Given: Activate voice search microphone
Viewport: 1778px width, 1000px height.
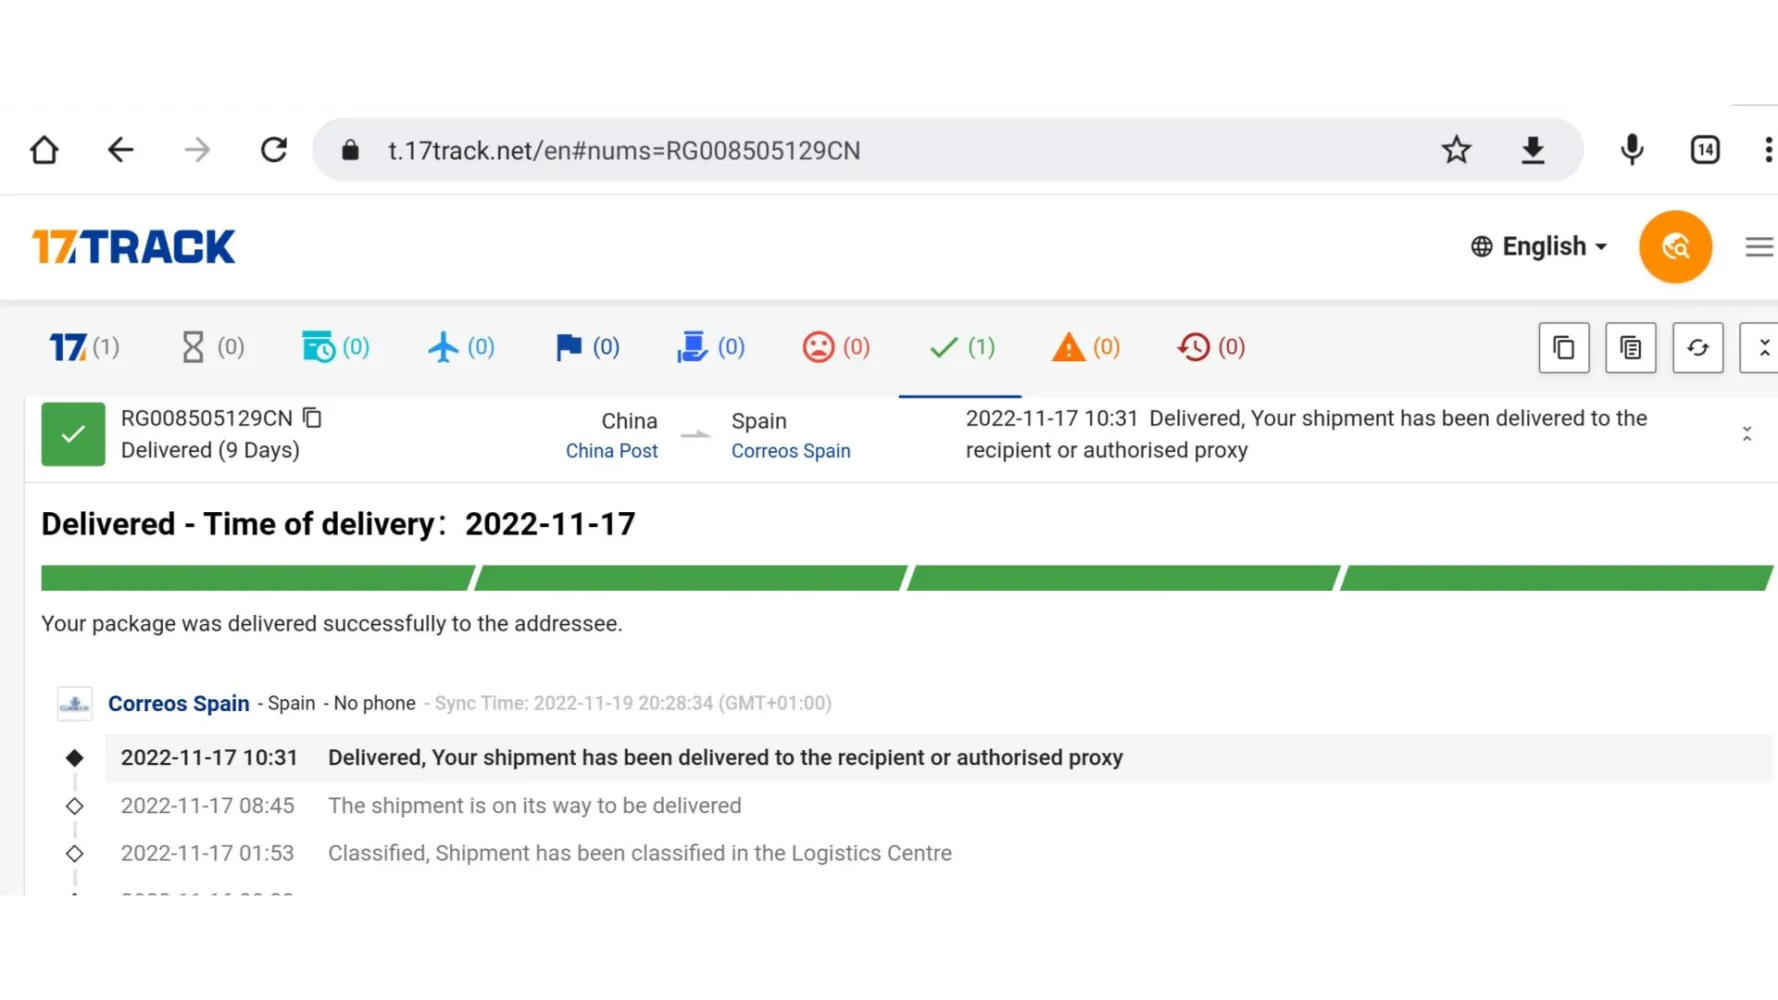Looking at the screenshot, I should (1632, 150).
